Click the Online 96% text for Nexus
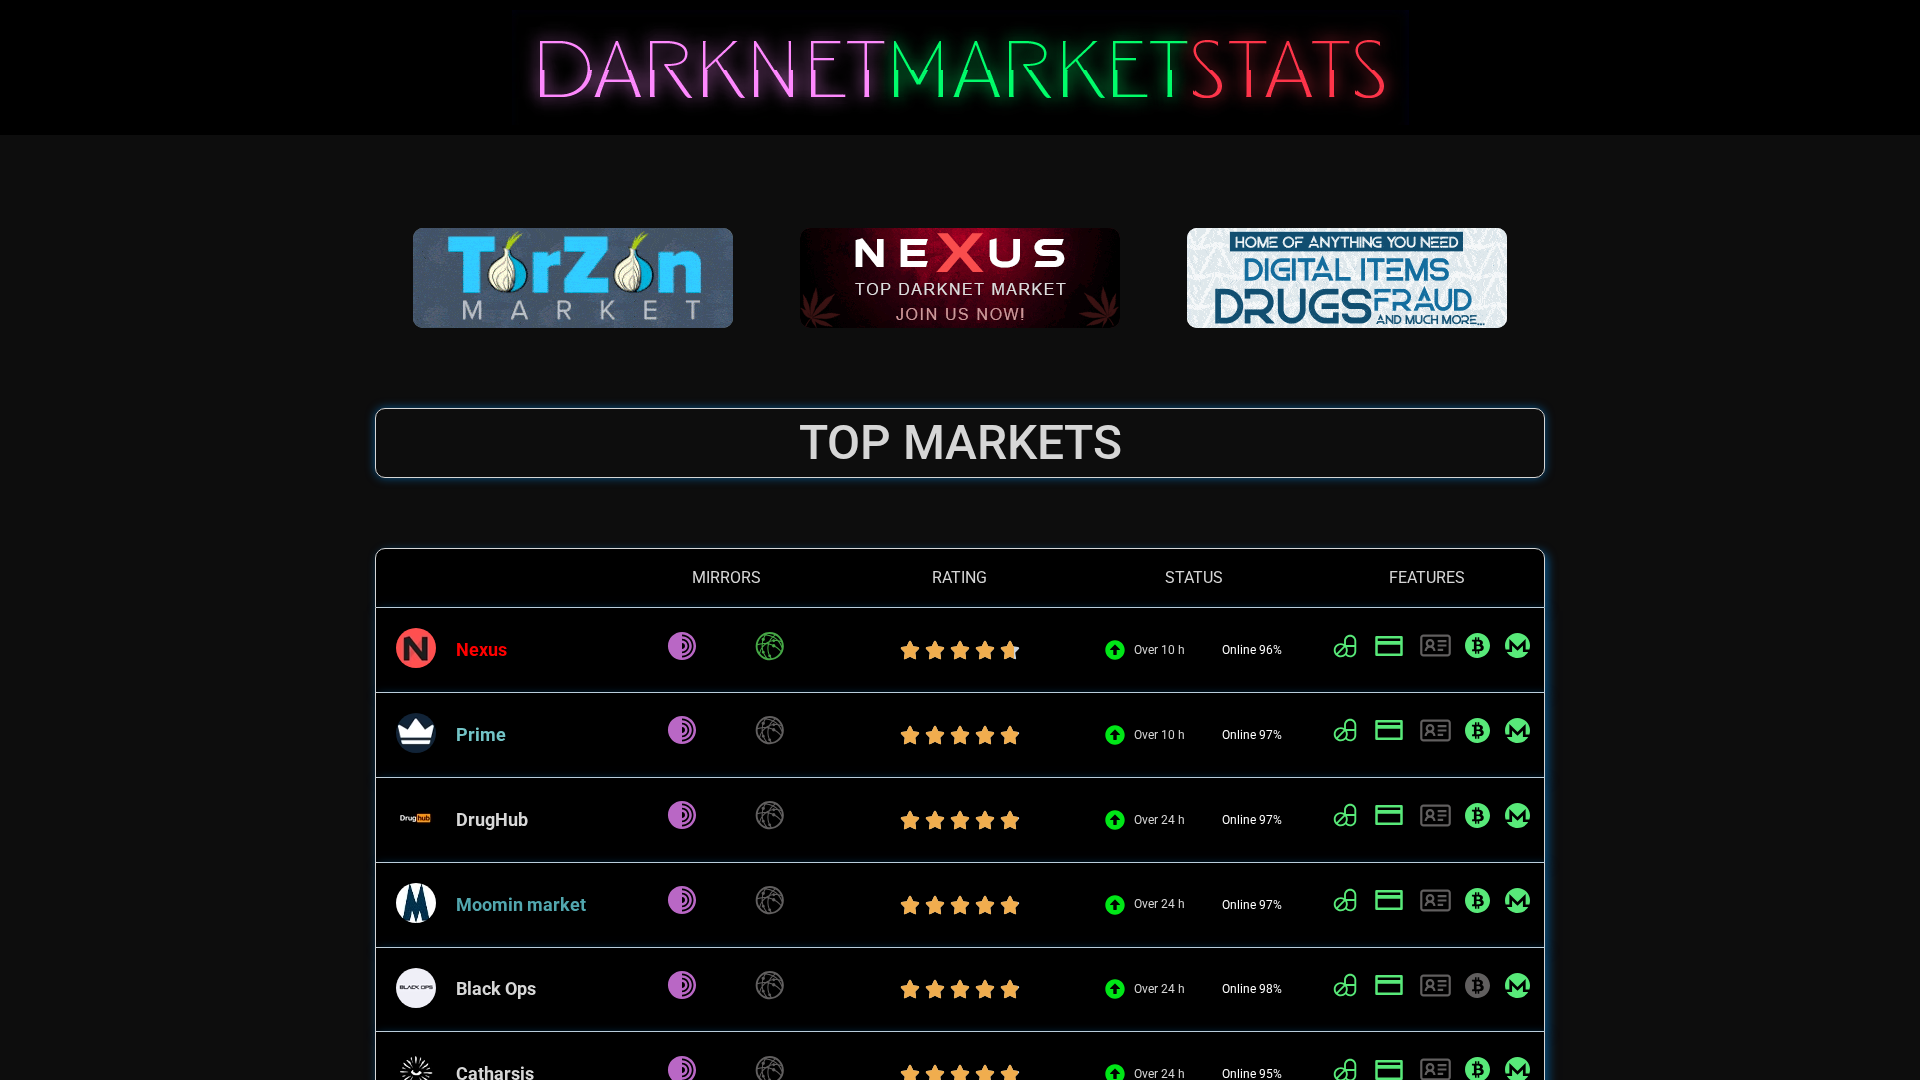 pyautogui.click(x=1252, y=650)
